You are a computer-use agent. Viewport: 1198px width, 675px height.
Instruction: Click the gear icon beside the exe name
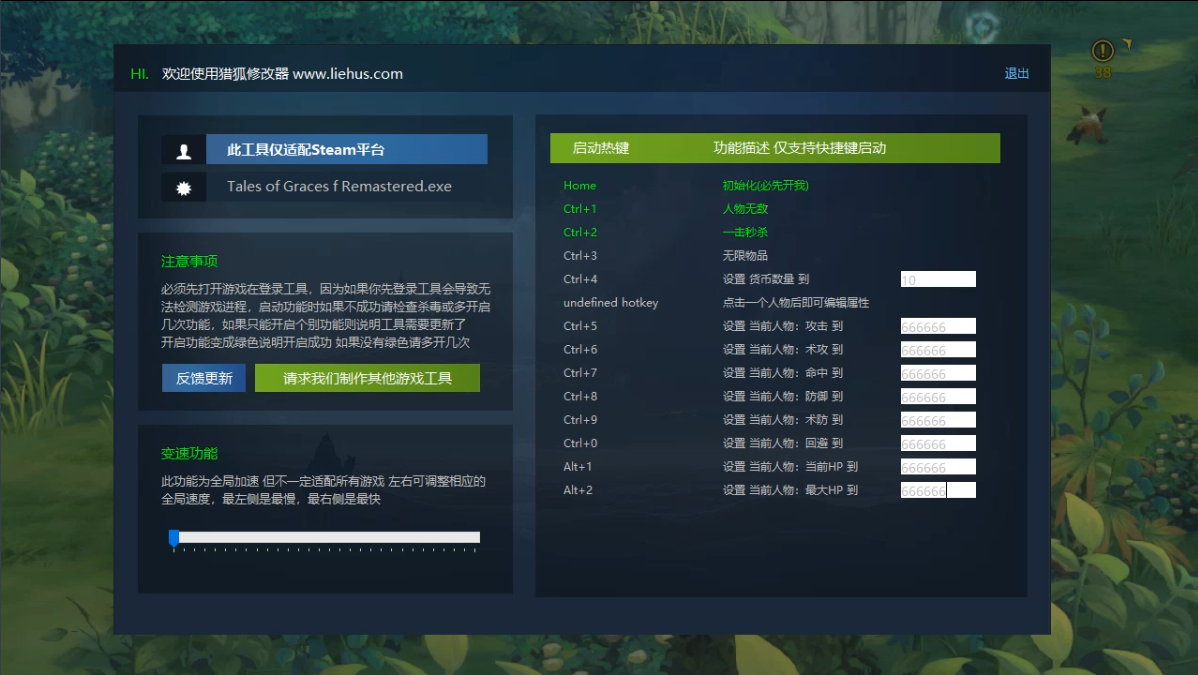[x=183, y=187]
